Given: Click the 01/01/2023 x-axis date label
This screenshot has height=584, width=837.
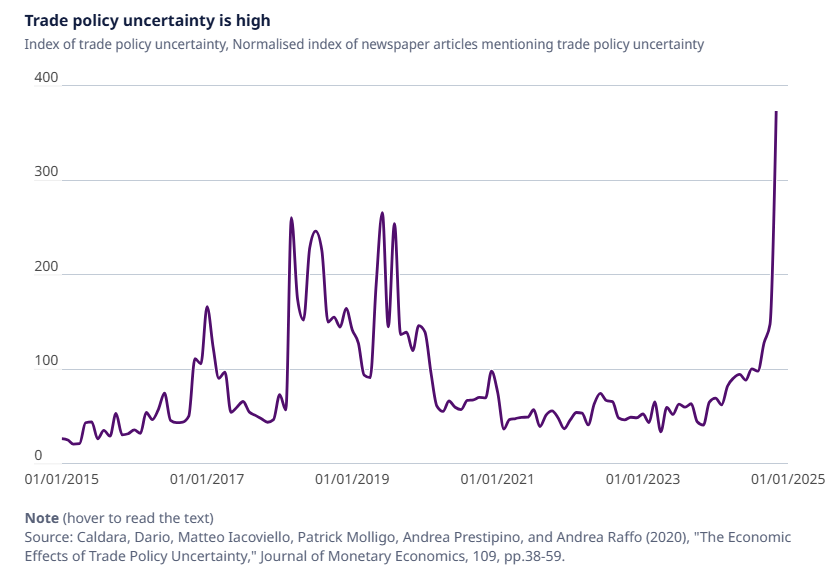Looking at the screenshot, I should click(x=643, y=479).
